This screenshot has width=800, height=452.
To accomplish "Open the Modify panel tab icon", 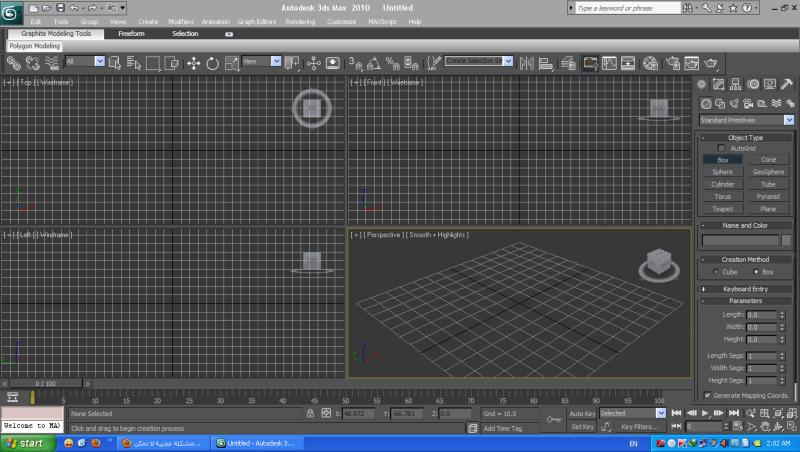I will click(x=720, y=85).
